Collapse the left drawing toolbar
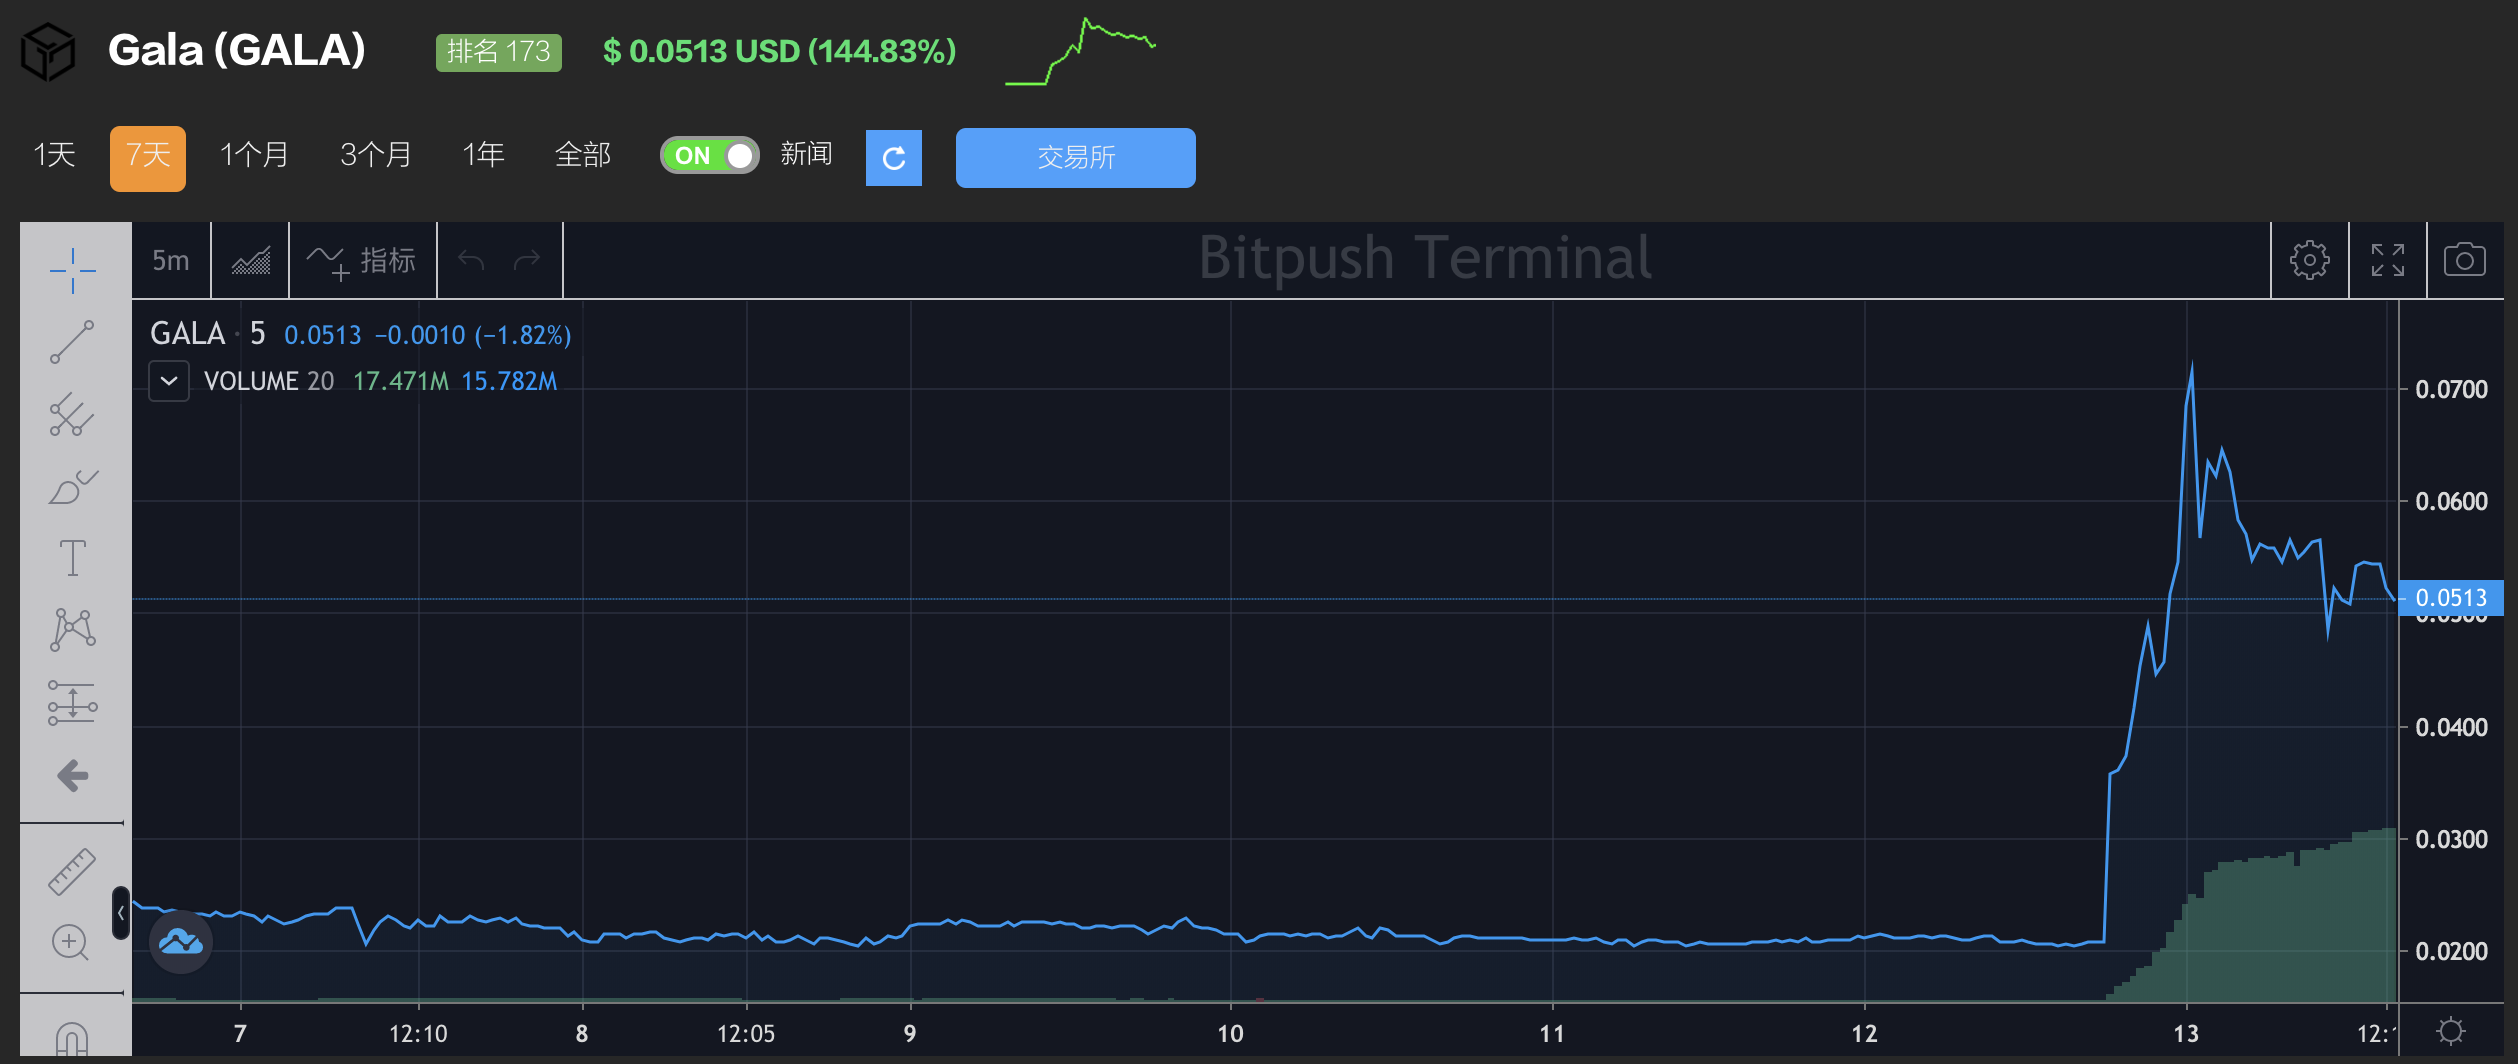Viewport: 2518px width, 1064px height. coord(121,912)
